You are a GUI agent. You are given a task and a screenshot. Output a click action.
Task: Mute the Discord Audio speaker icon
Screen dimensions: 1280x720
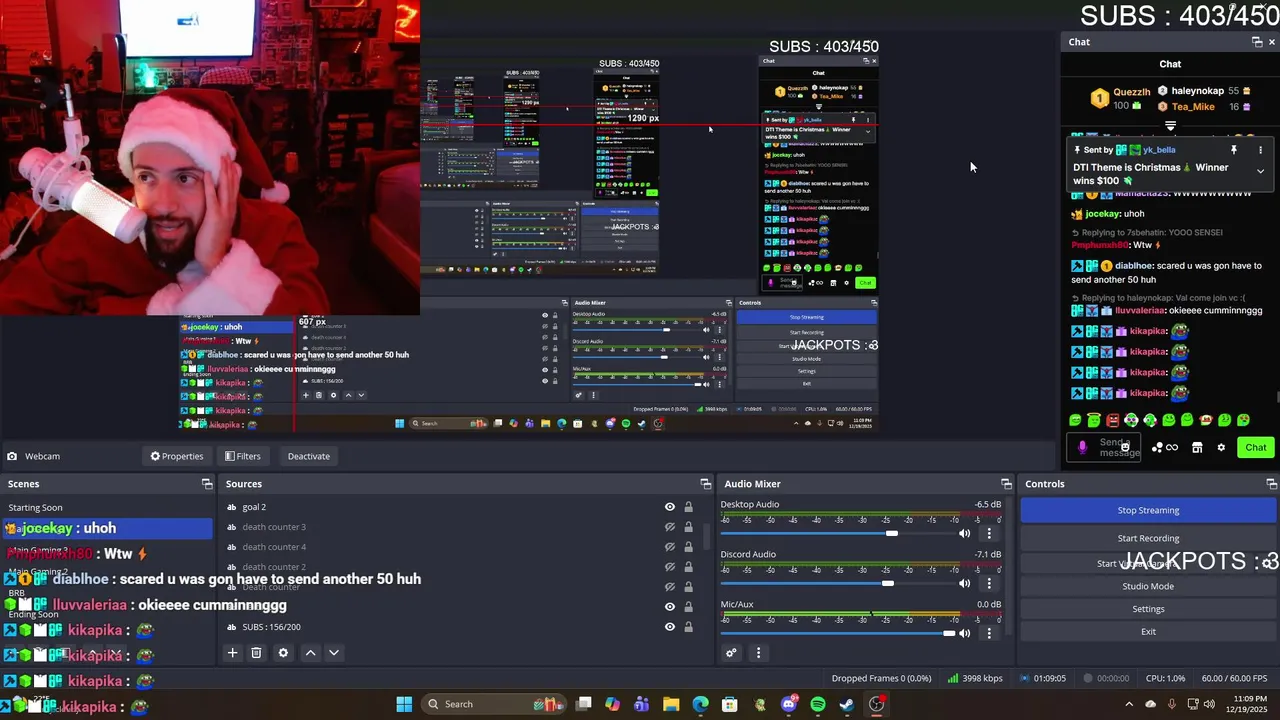[964, 583]
